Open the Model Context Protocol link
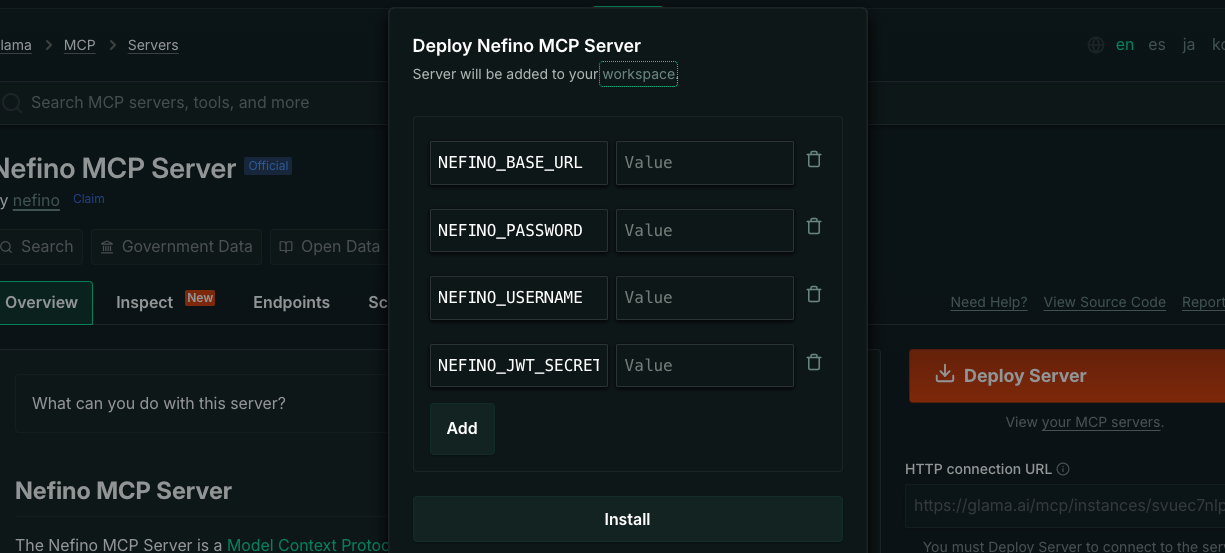The image size is (1225, 553). [308, 545]
